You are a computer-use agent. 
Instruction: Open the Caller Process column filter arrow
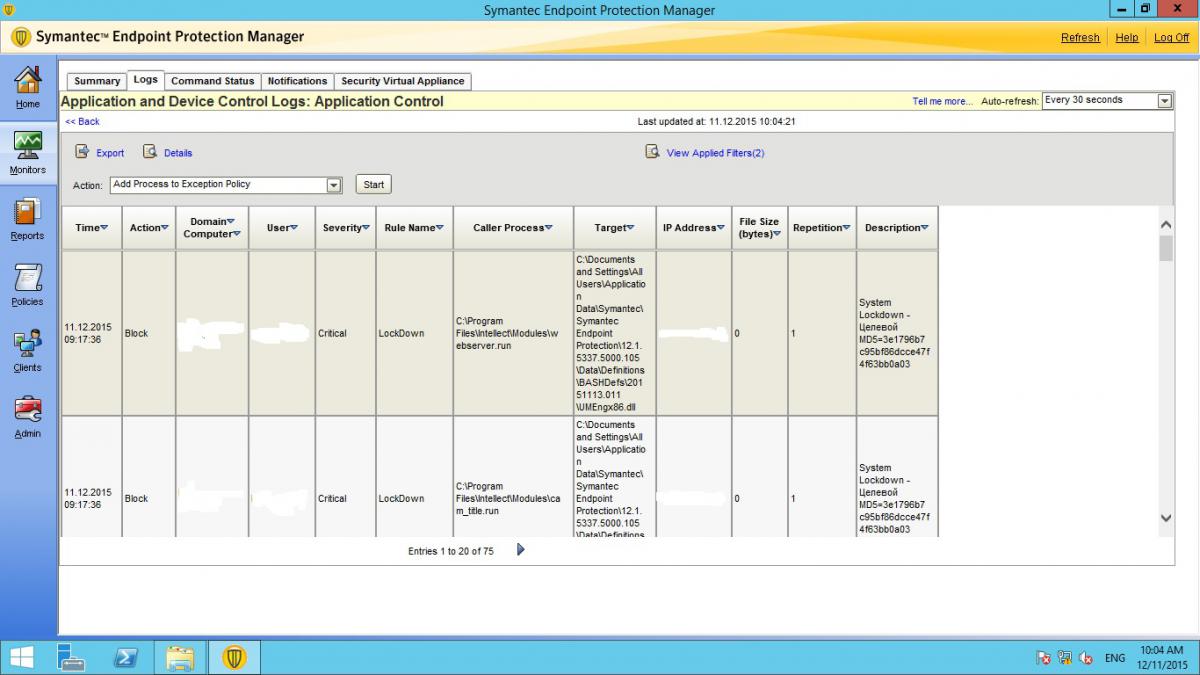point(549,227)
